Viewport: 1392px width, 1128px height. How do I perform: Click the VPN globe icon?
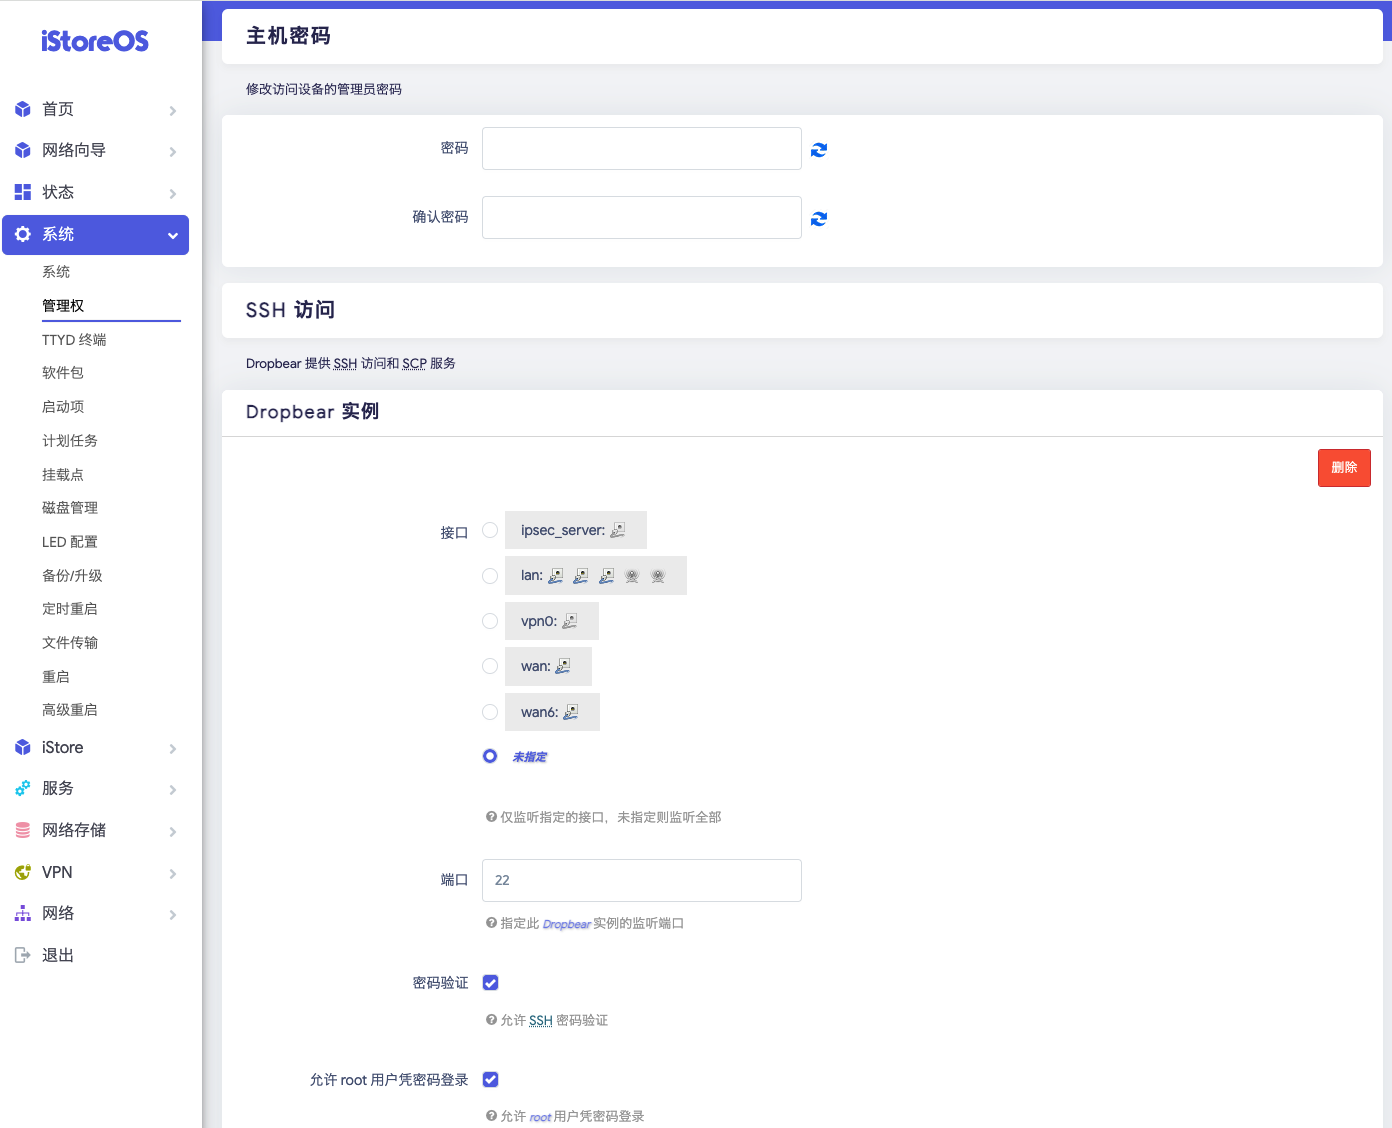pos(23,871)
